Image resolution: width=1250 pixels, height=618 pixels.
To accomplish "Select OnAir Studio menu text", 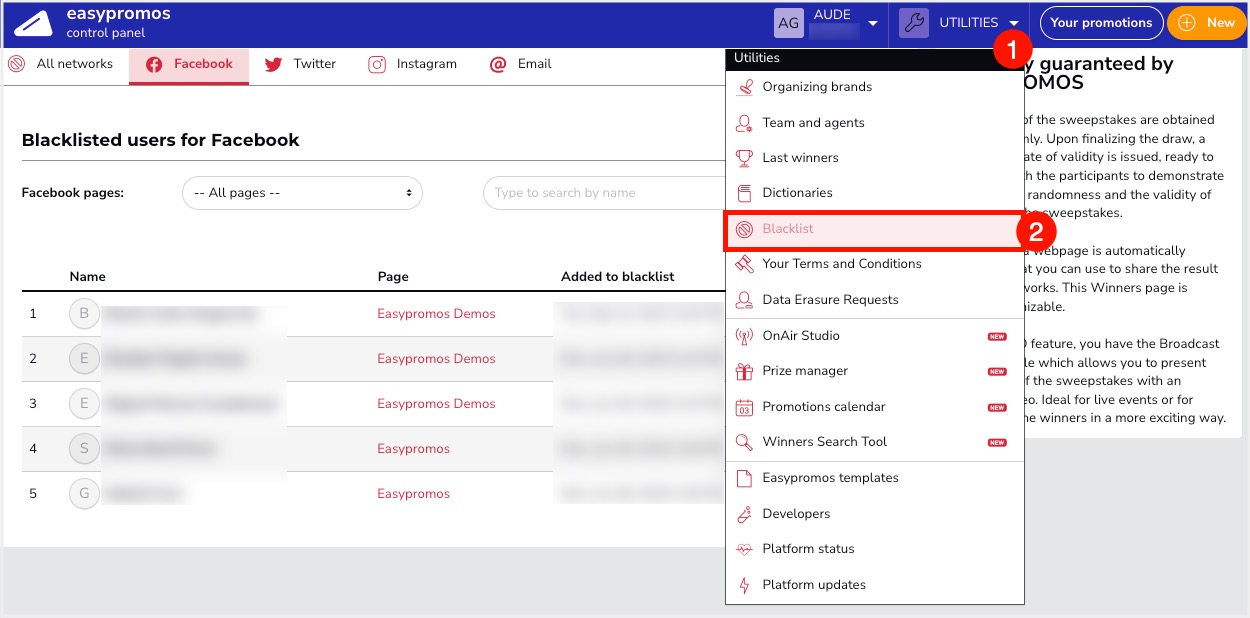I will tap(801, 336).
